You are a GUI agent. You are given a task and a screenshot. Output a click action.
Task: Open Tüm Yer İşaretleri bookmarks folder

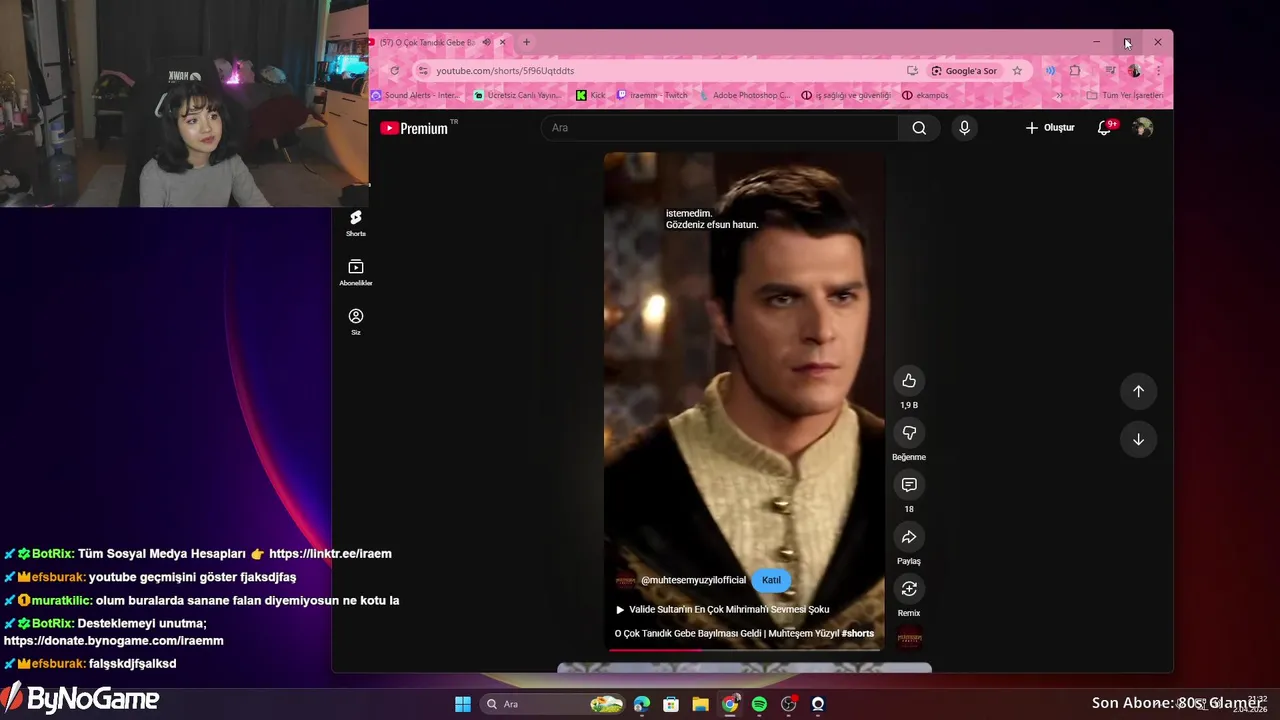point(1126,95)
